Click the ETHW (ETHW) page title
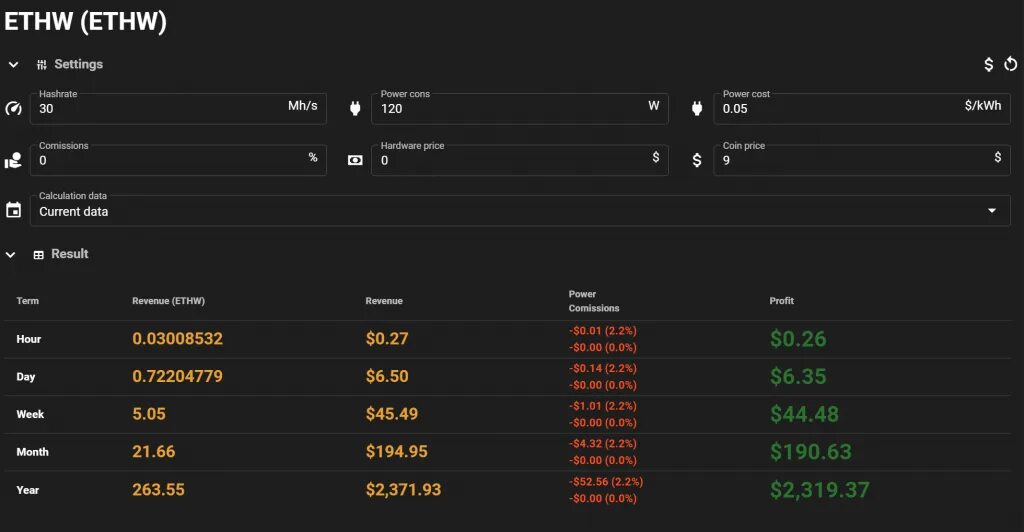Screen dimensions: 1024x532 pos(86,21)
